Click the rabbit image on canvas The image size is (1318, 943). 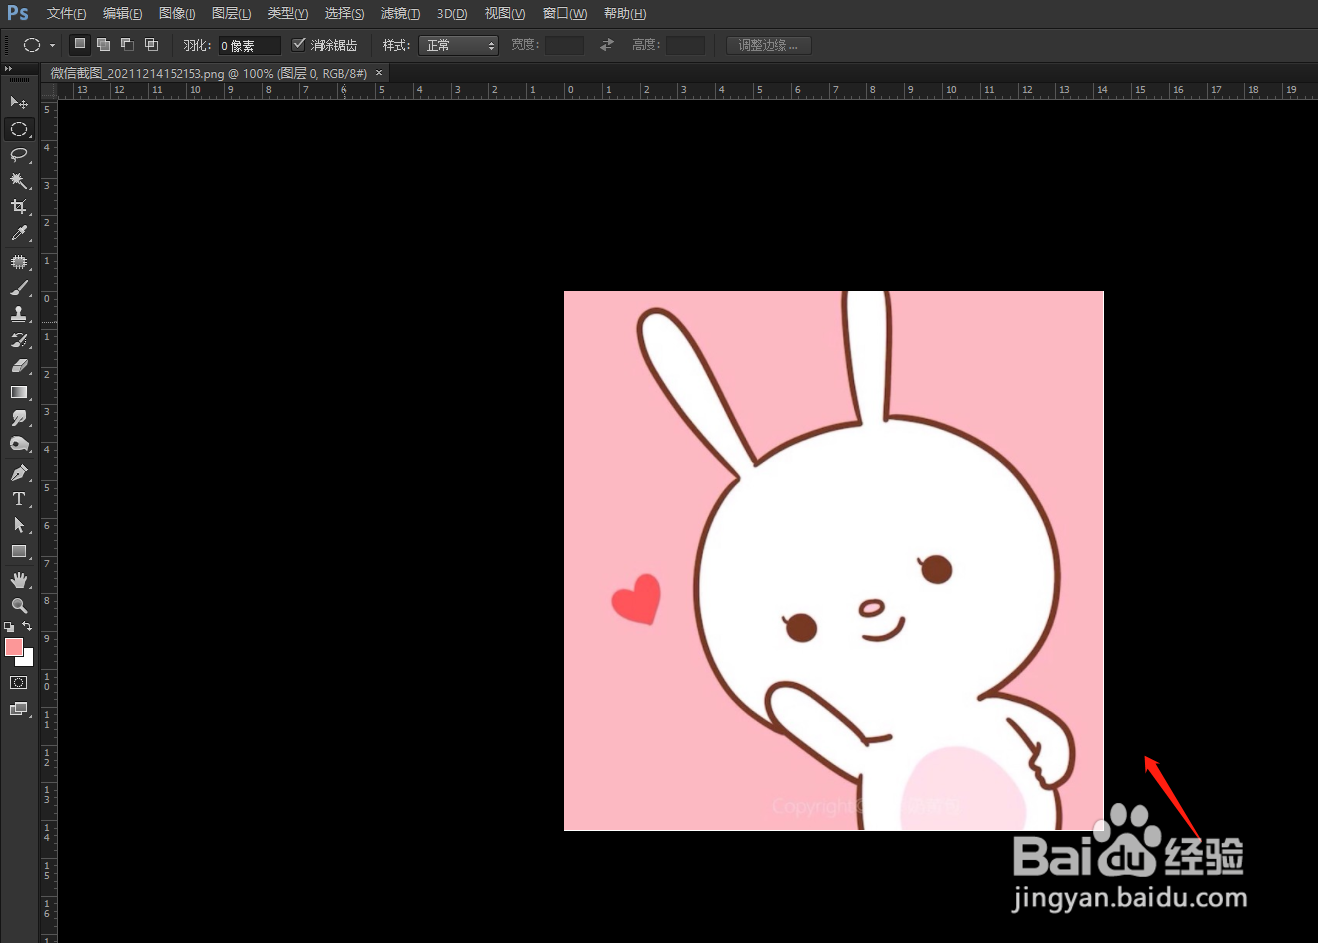tap(834, 561)
